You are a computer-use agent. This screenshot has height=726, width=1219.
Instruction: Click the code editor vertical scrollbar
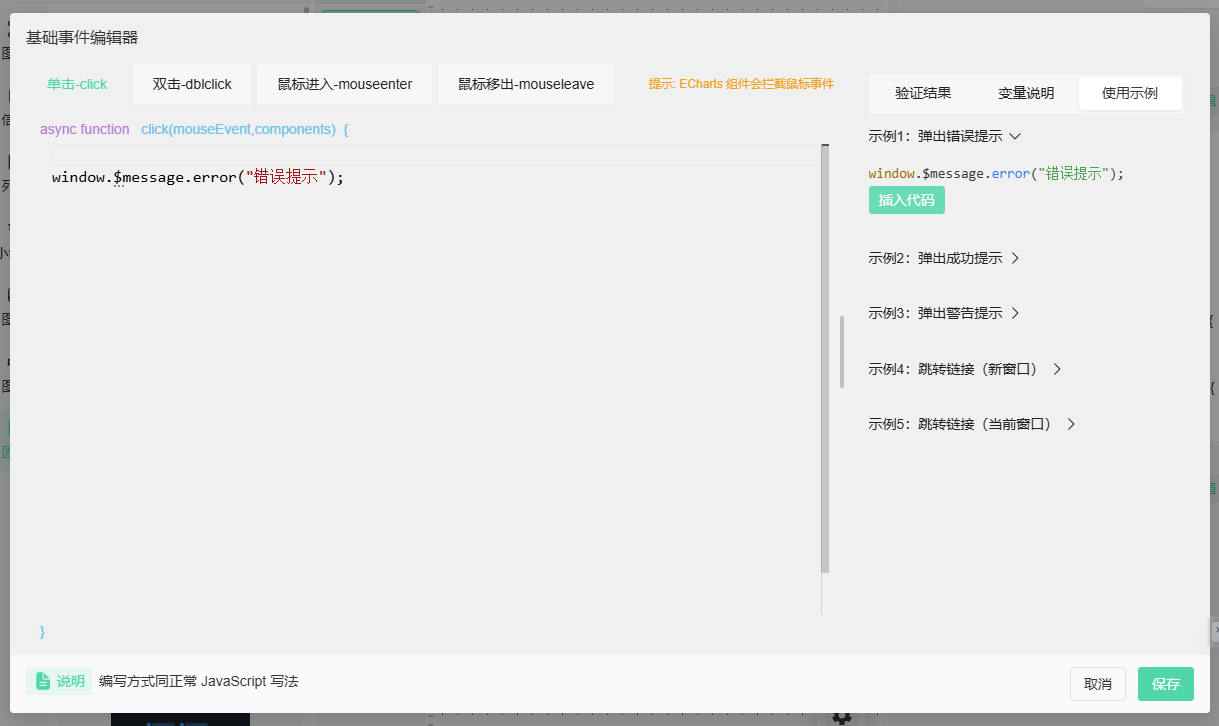point(825,359)
